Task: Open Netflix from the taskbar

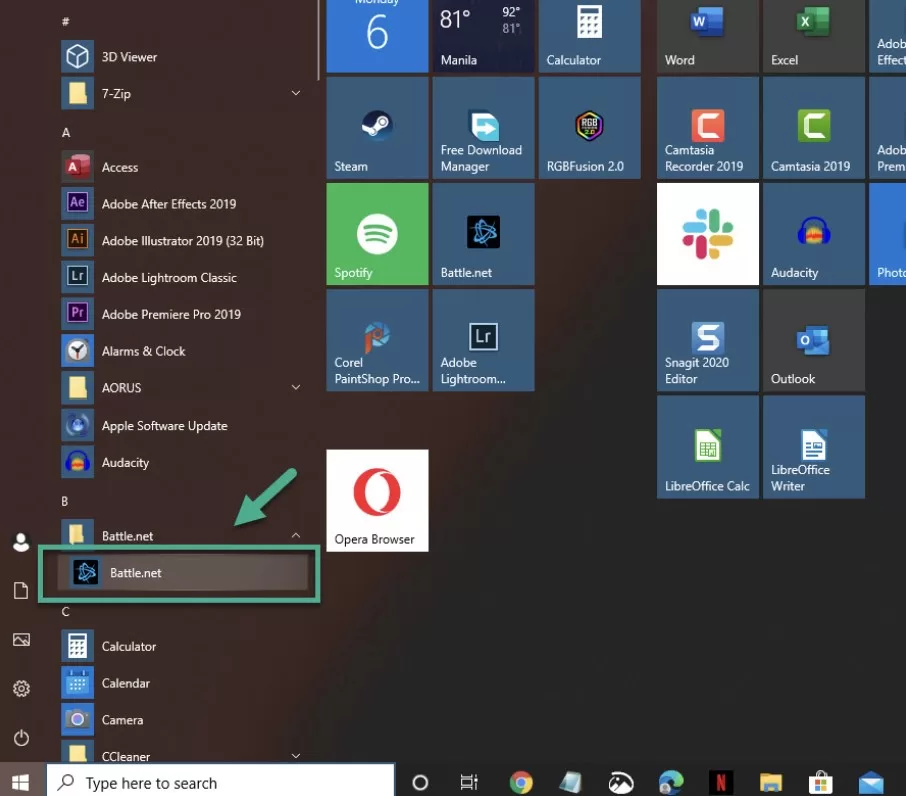Action: [721, 783]
